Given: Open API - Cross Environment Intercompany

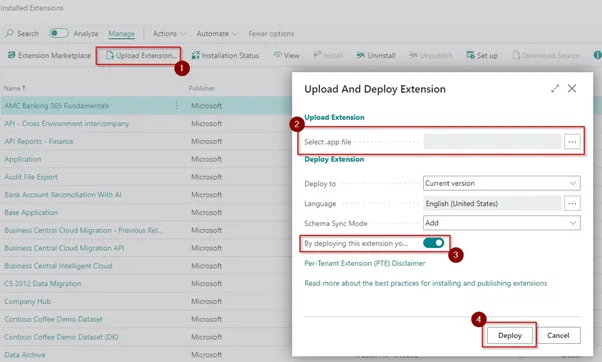Looking at the screenshot, I should tap(67, 124).
